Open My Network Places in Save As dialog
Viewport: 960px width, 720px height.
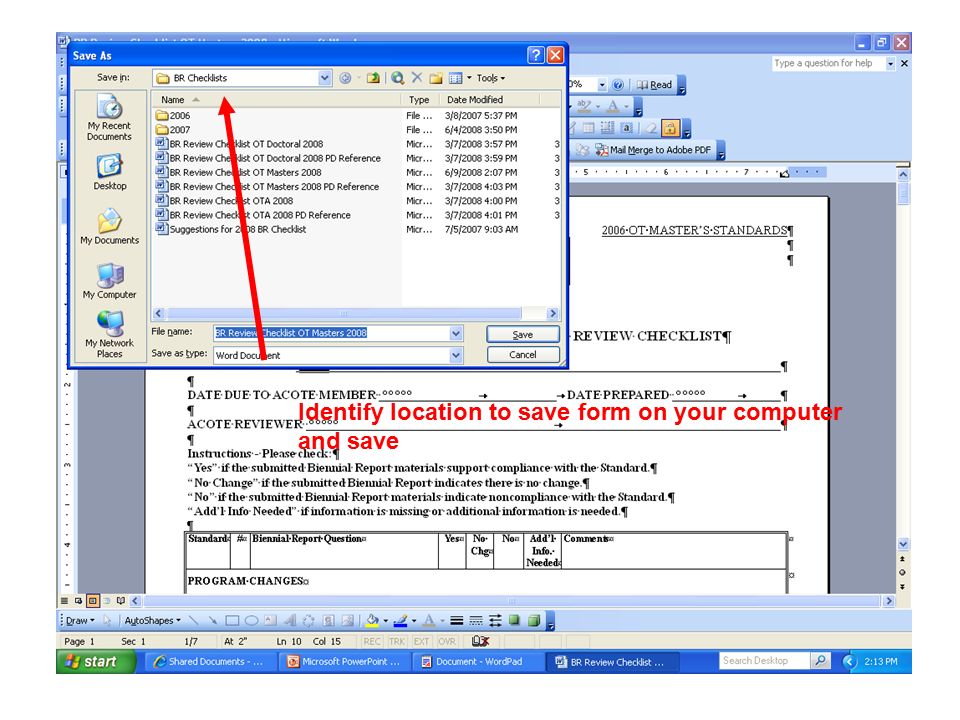(x=110, y=334)
